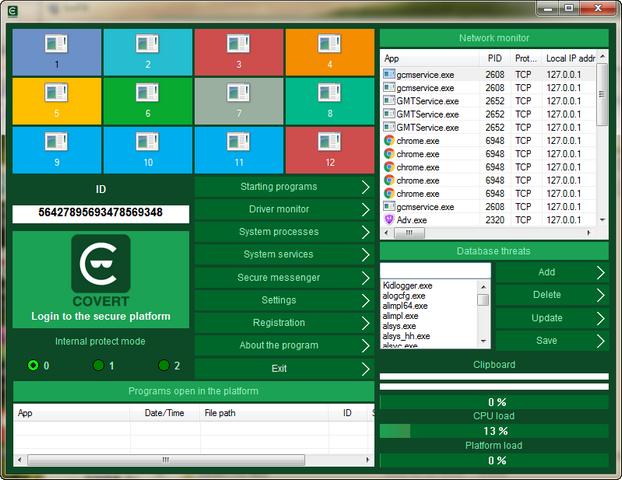Screen dimensions: 622x480
Task: Open the Settings entry
Action: [x=284, y=300]
